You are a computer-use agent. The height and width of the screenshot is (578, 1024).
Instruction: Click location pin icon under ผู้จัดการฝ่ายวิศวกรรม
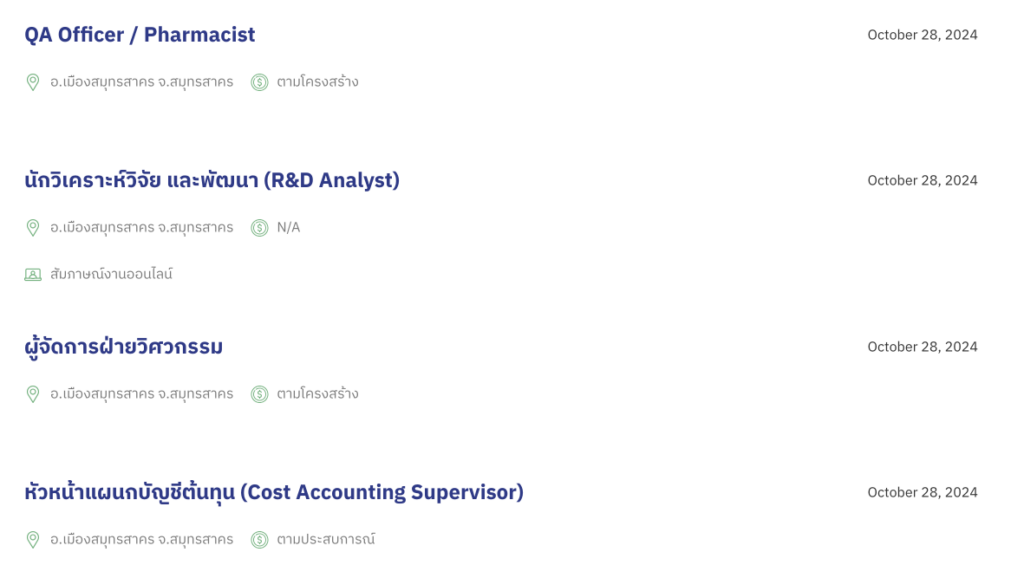32,394
